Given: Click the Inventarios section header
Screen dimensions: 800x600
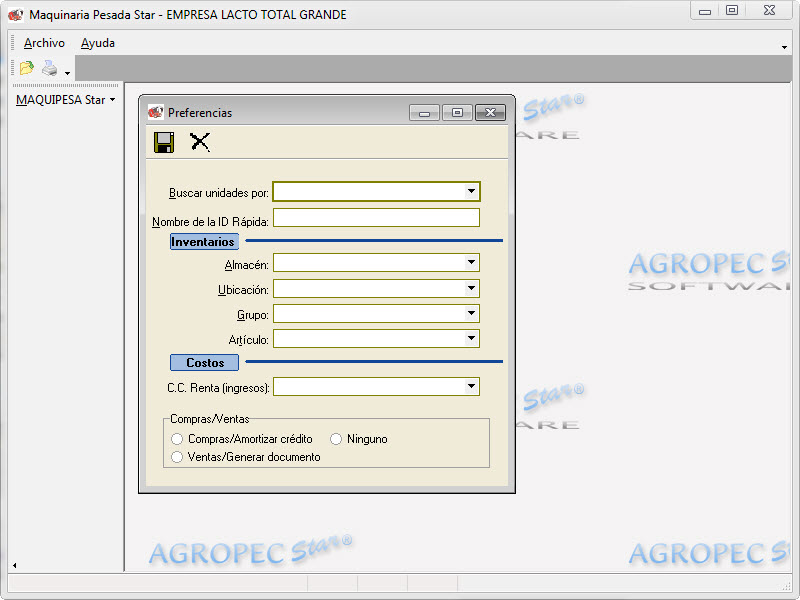Looking at the screenshot, I should 204,242.
